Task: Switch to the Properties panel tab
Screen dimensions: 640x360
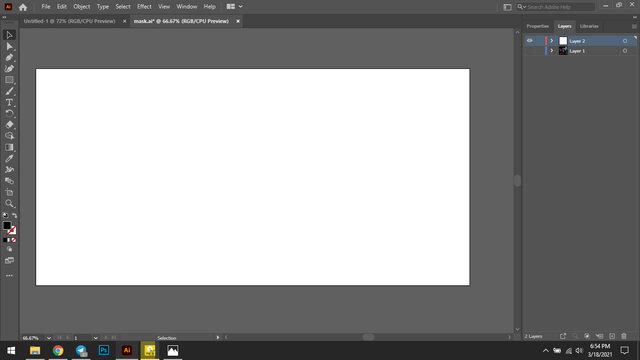Action: 538,26
